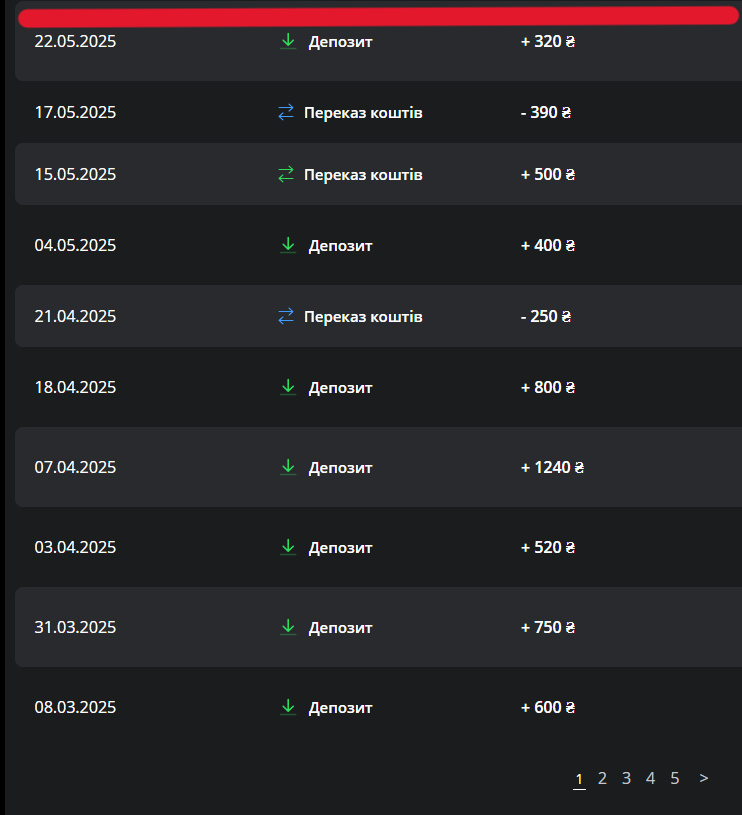
Task: Select the + 1240 ₴ amount
Action: [552, 467]
